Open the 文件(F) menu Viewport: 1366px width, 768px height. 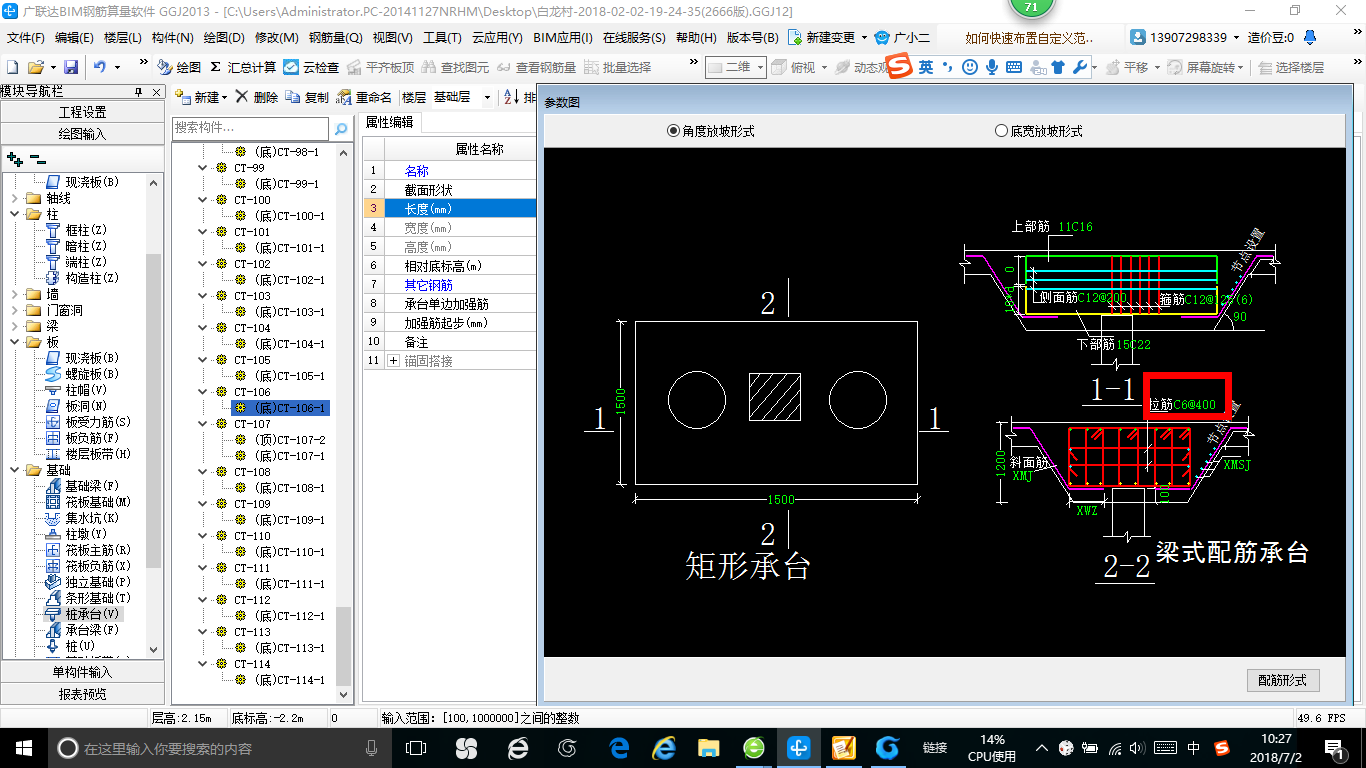26,37
